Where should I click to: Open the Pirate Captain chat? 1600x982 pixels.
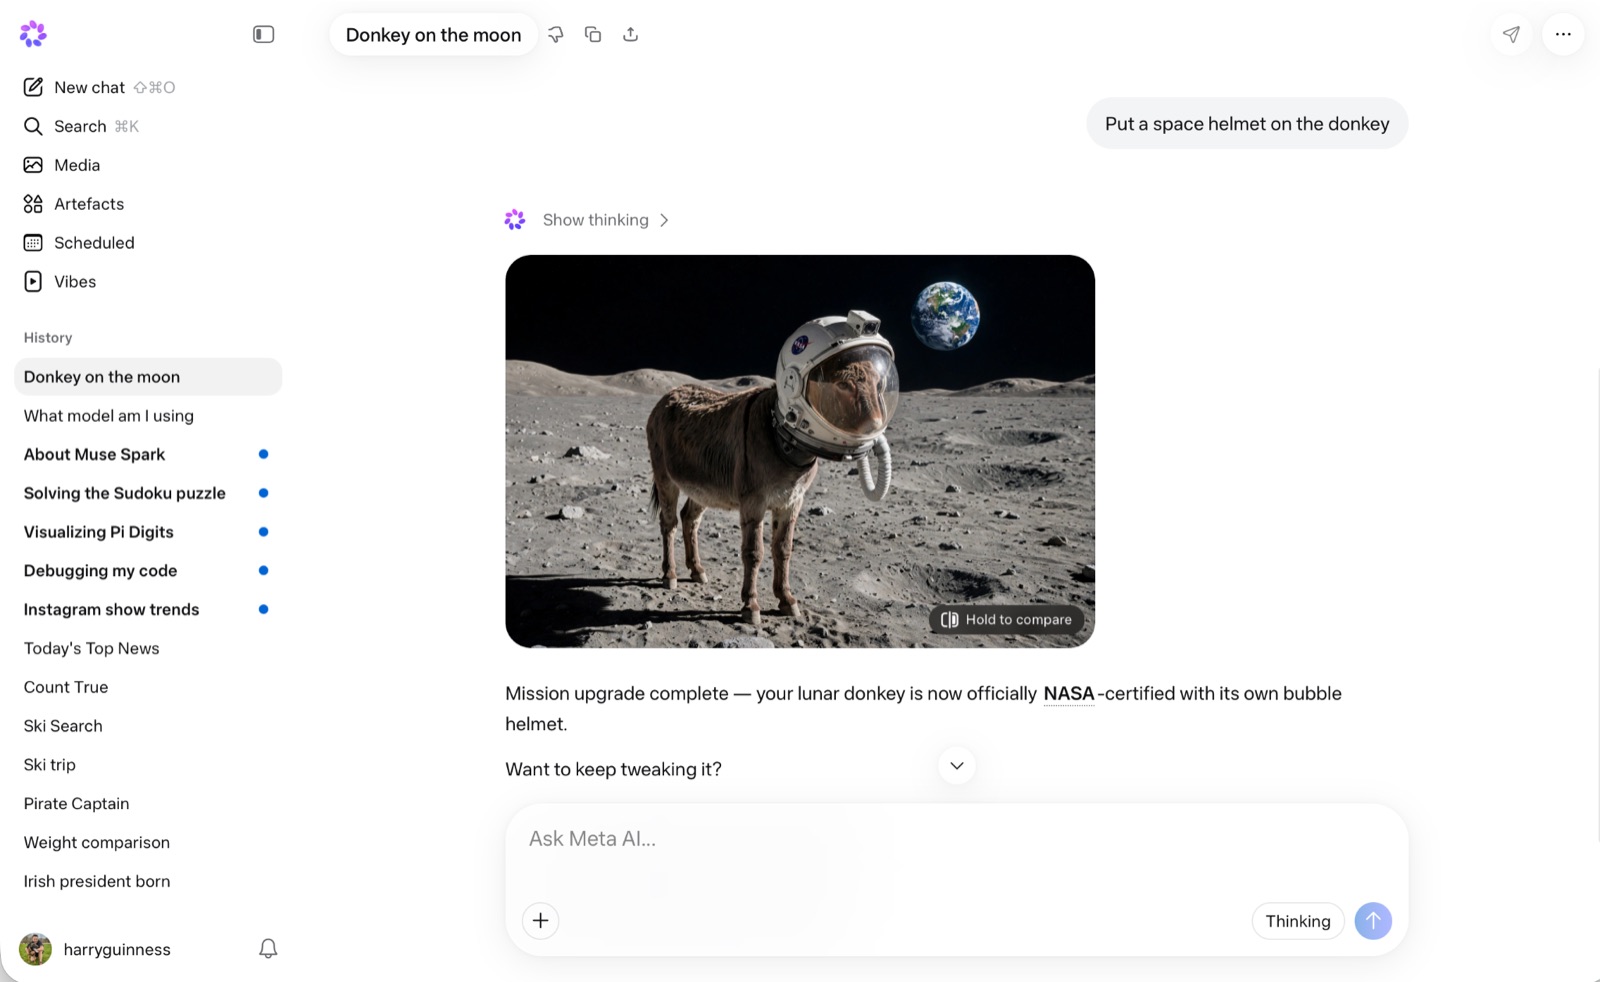pyautogui.click(x=148, y=804)
